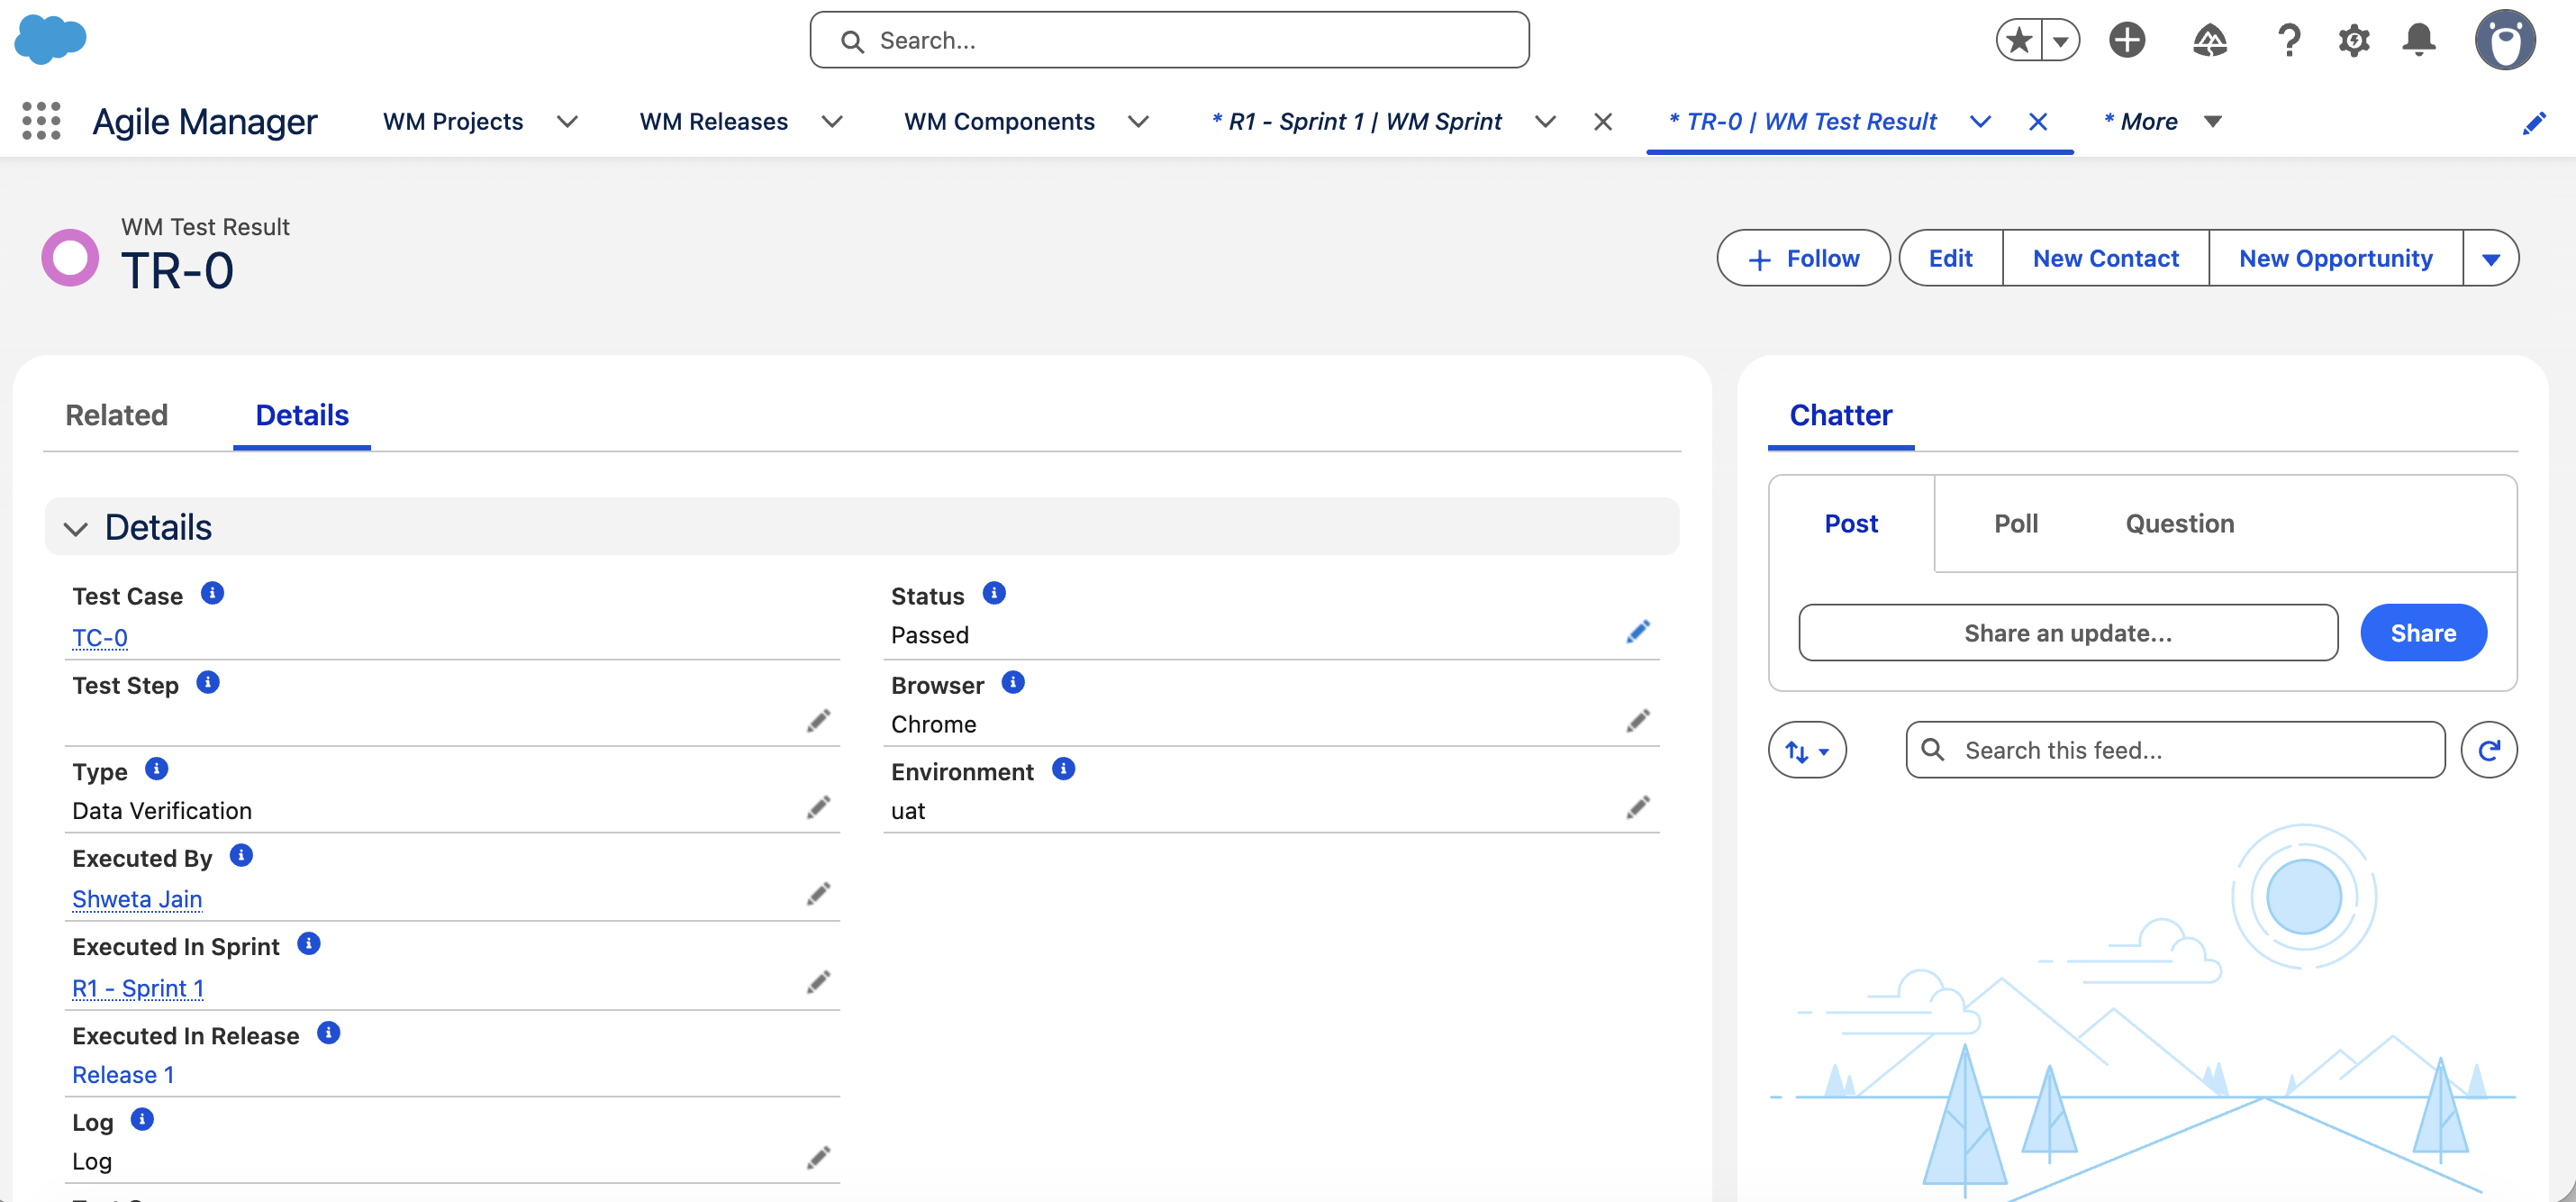Show info tooltip for Environment field
This screenshot has height=1202, width=2576.
1064,768
